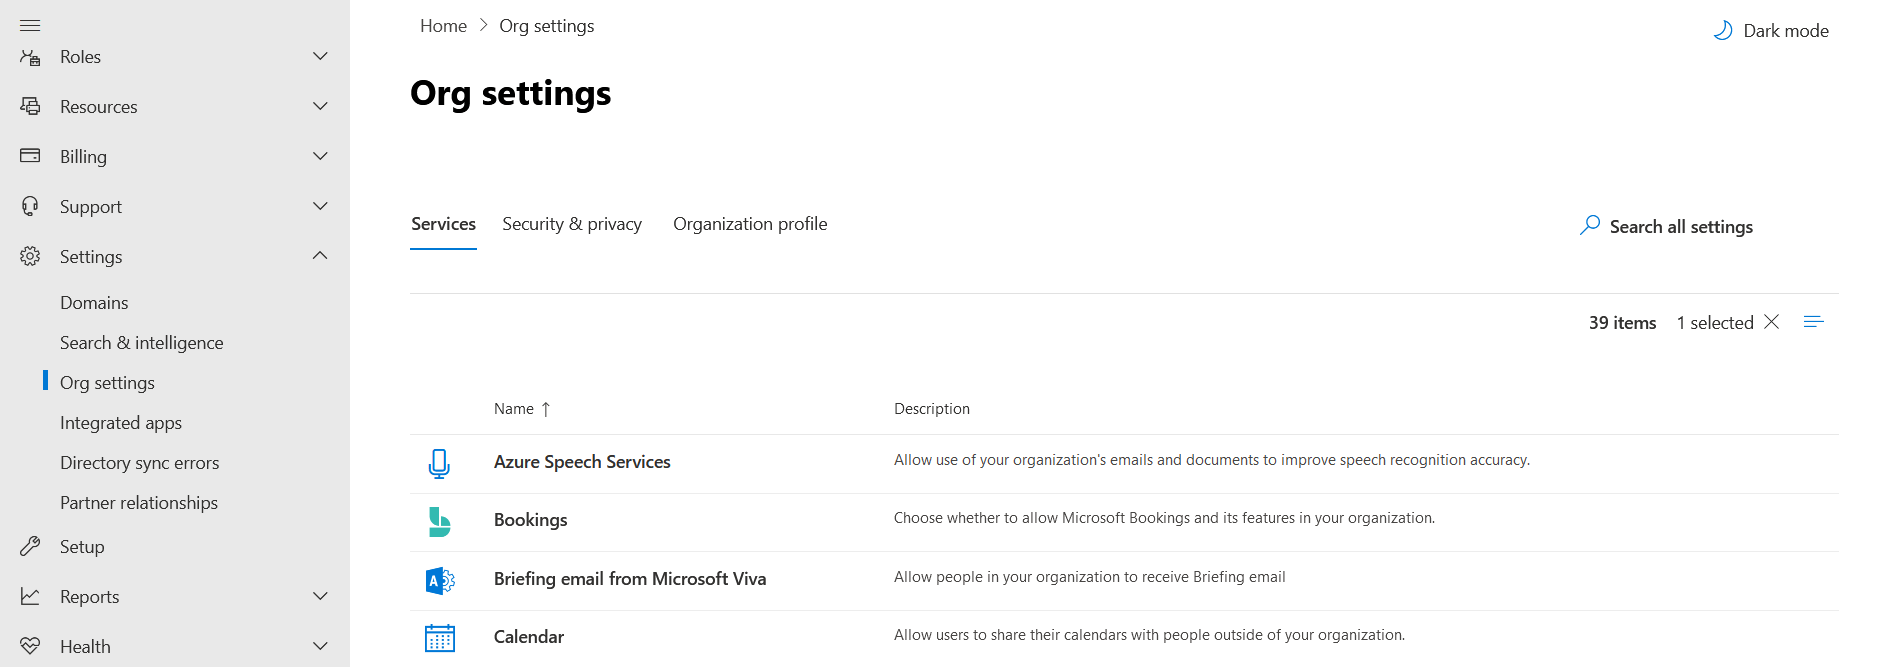This screenshot has width=1893, height=667.
Task: Click the Azure Speech Services microphone icon
Action: [439, 464]
